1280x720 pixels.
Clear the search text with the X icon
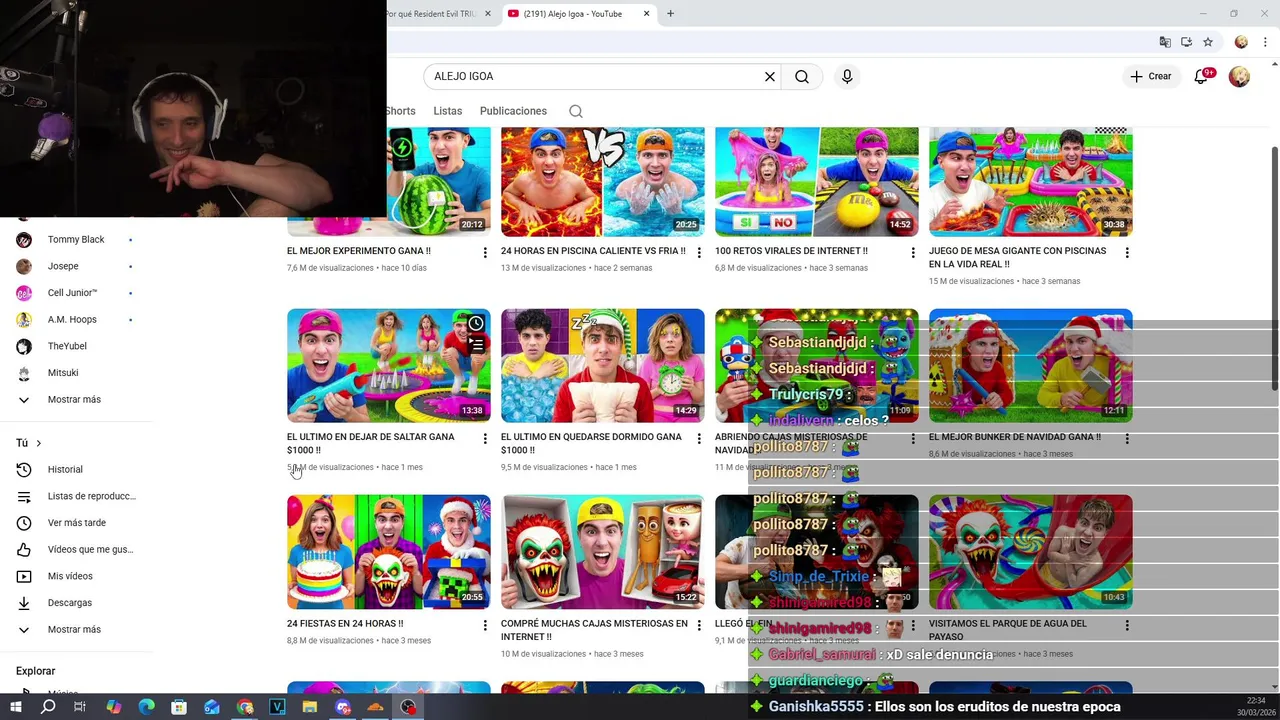pos(770,76)
